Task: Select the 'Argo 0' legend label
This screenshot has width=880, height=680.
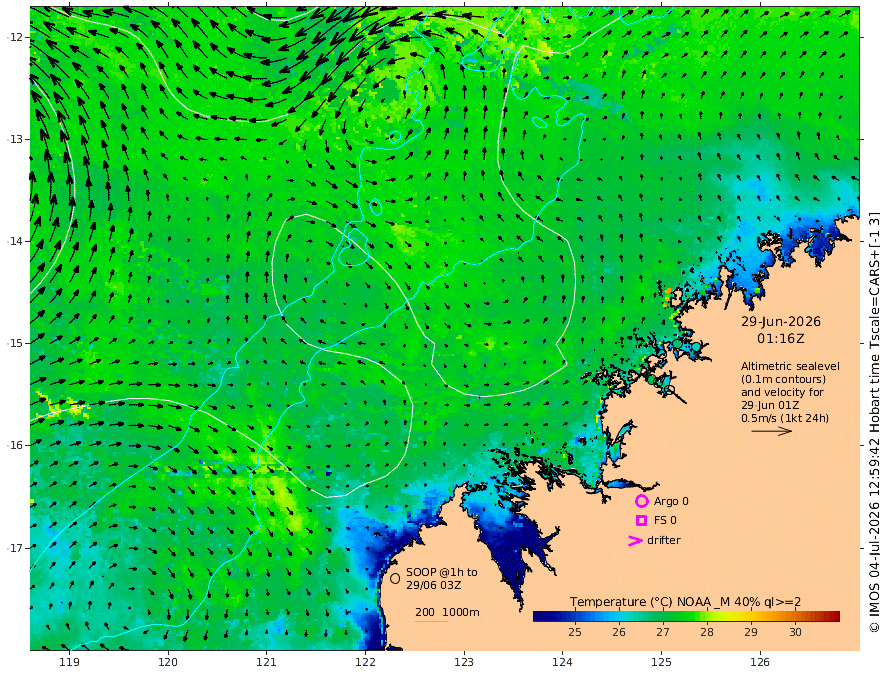Action: [x=671, y=501]
